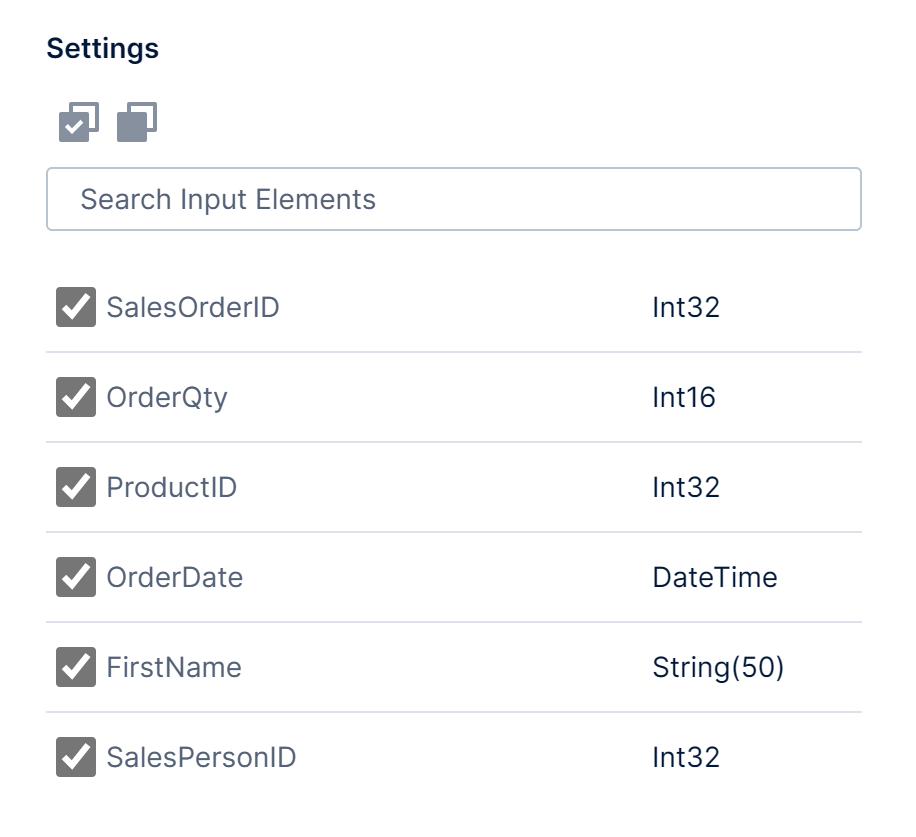916x837 pixels.
Task: Click the Settings heading
Action: pyautogui.click(x=104, y=47)
